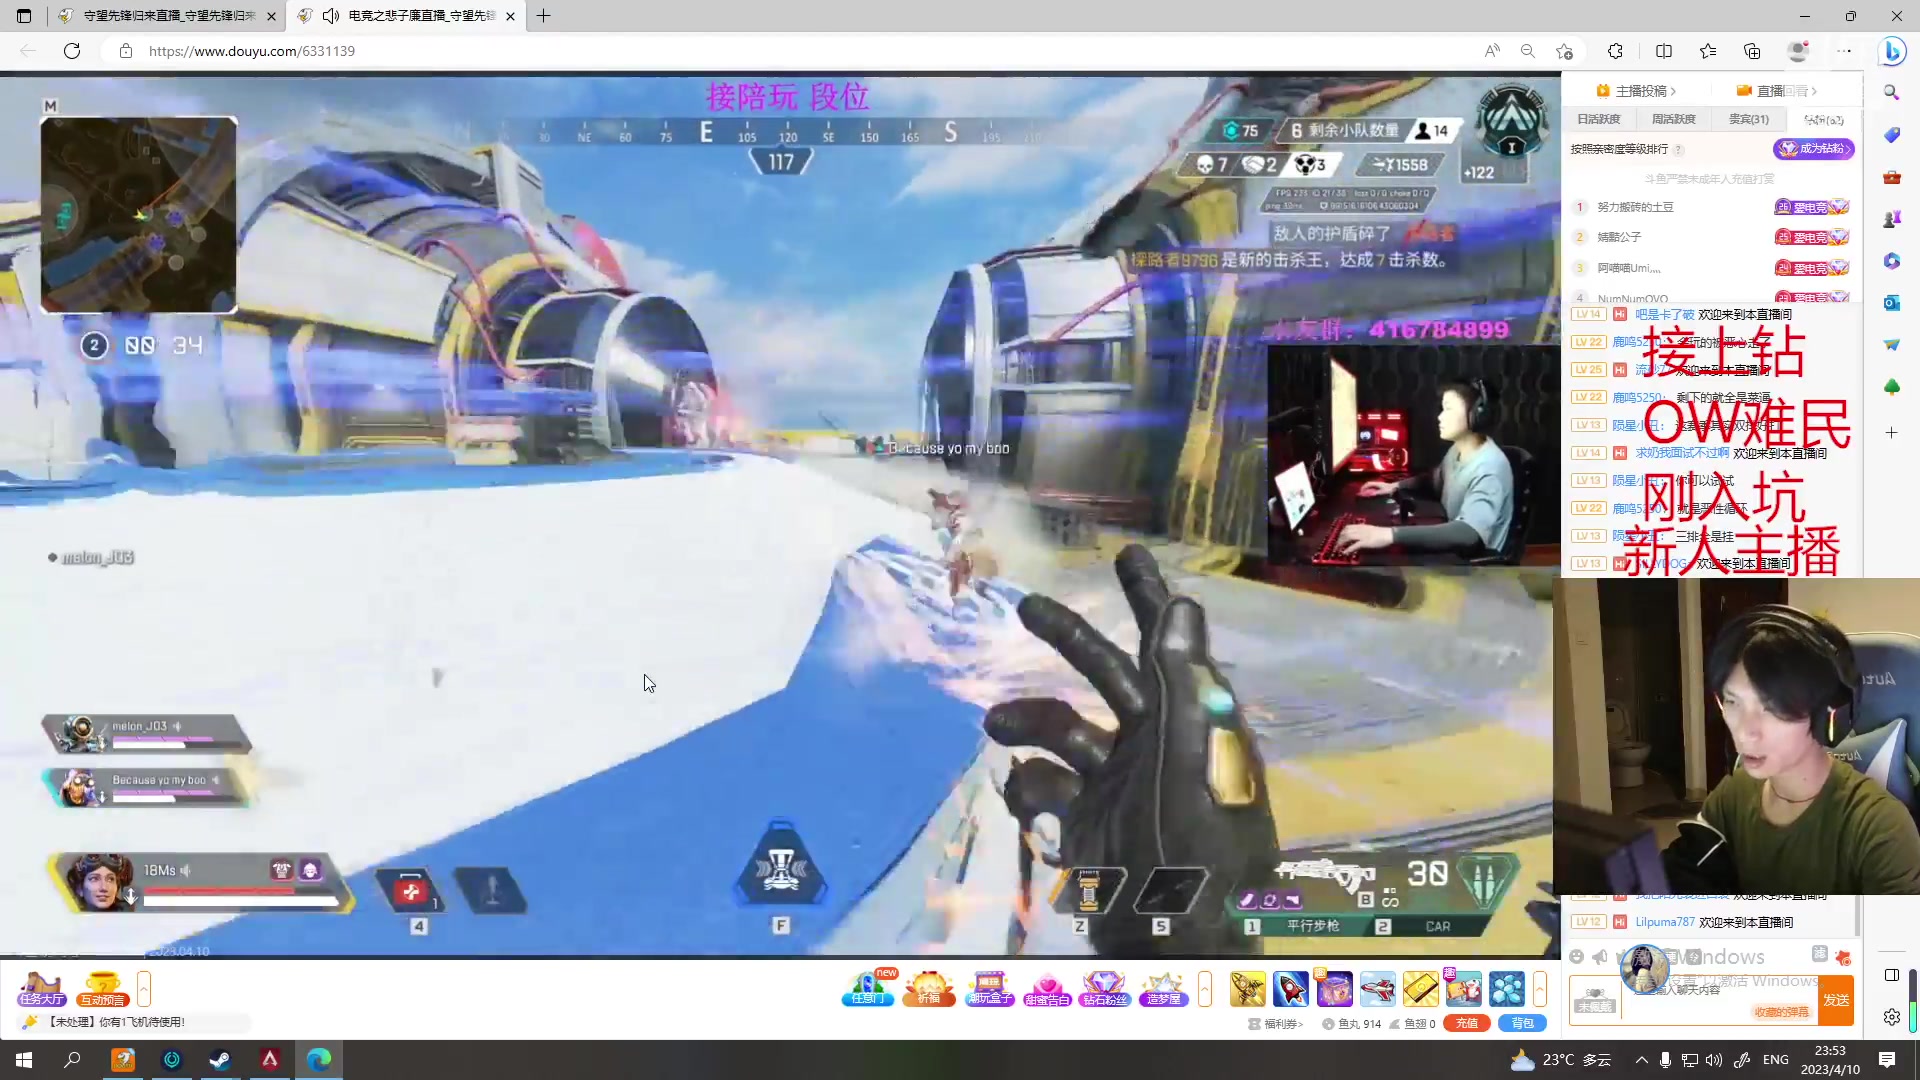Expand the arrow next to 互动预言
This screenshot has width=1920, height=1080.
coord(144,988)
